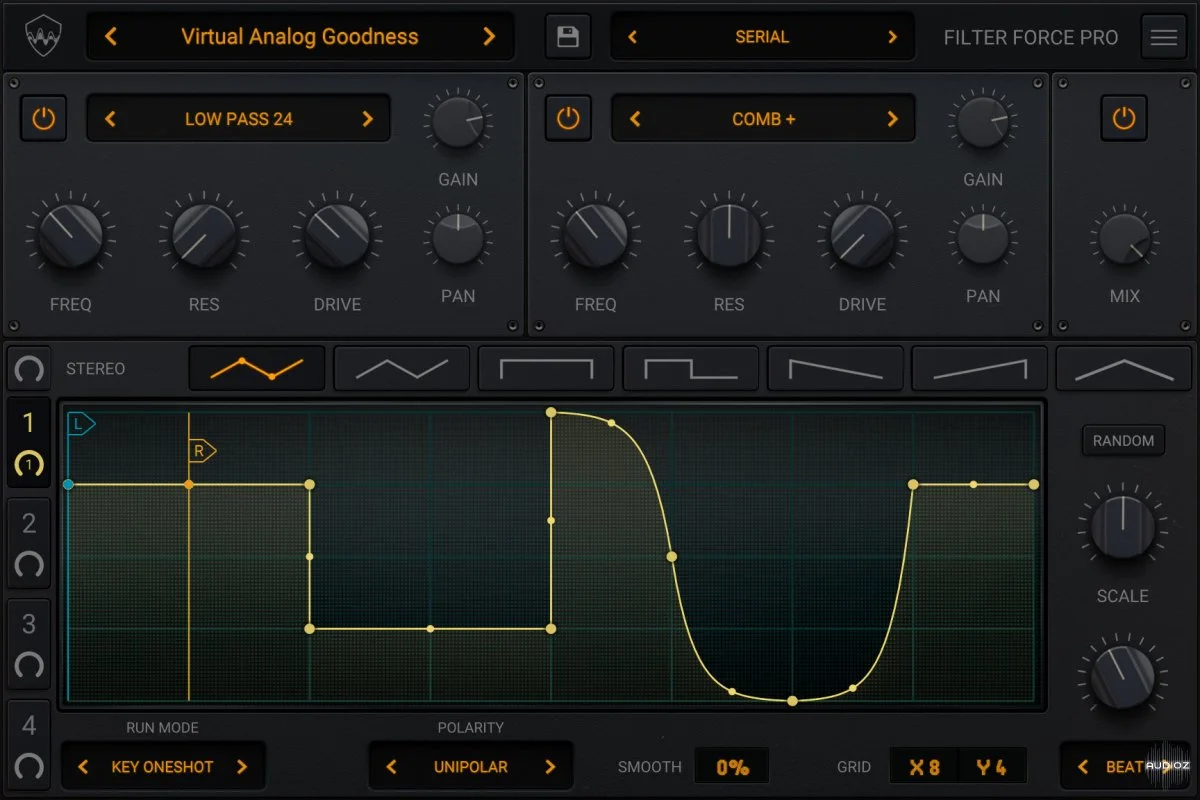Click the grid X 8 value
This screenshot has width=1200, height=800.
click(x=924, y=768)
